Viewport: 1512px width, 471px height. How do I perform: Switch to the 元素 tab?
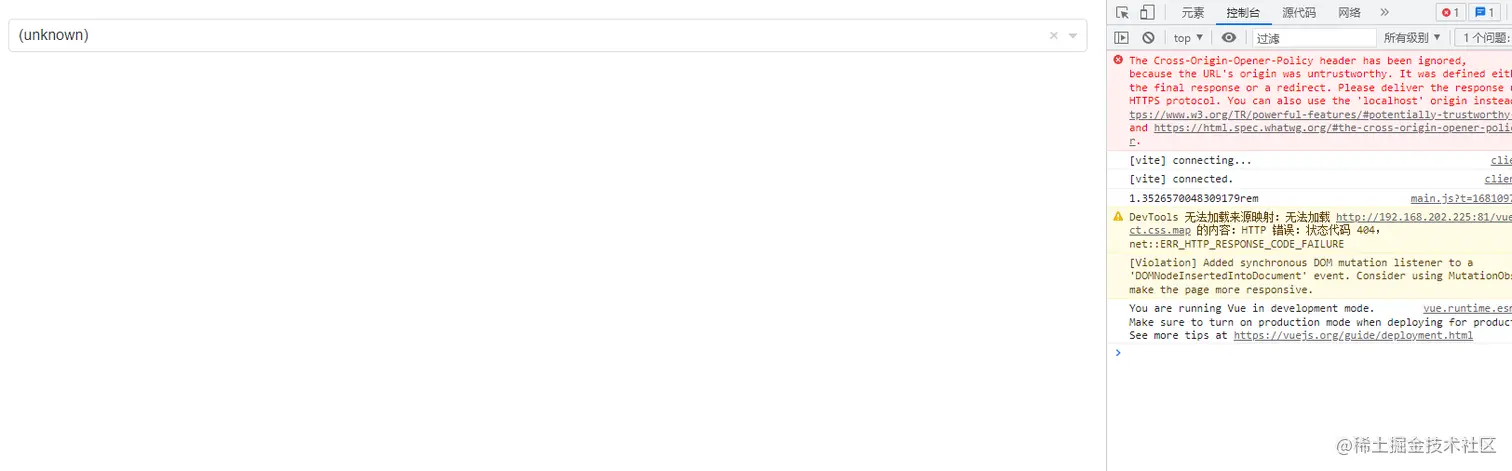tap(1193, 13)
